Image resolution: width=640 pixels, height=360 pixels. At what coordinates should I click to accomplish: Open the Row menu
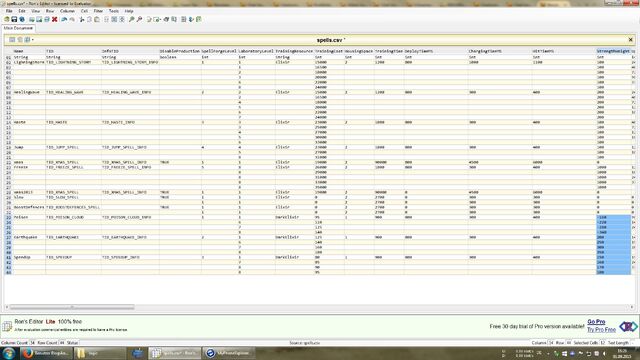(50, 11)
